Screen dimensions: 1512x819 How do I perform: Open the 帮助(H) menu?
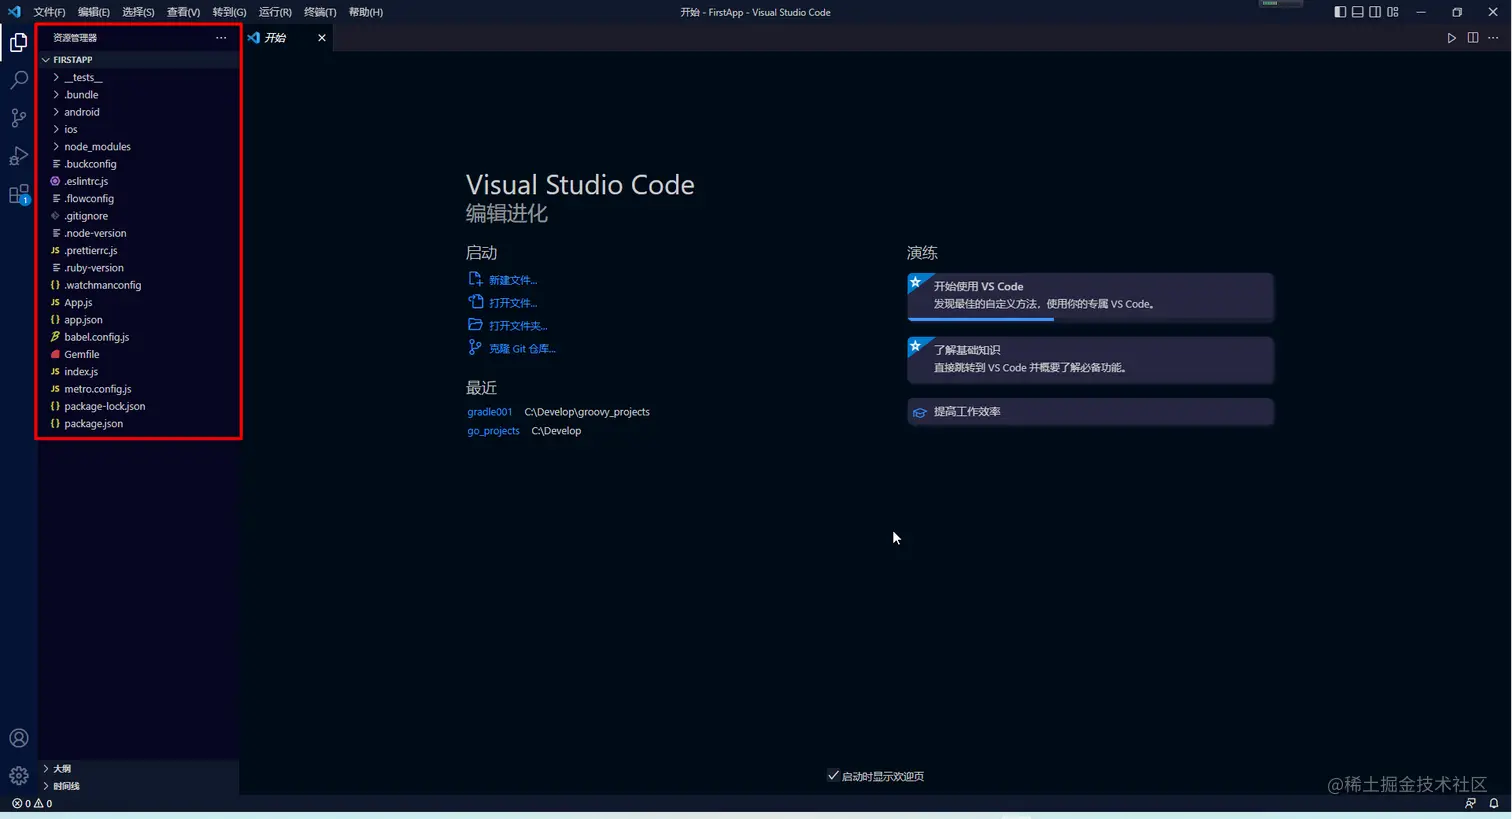tap(366, 12)
